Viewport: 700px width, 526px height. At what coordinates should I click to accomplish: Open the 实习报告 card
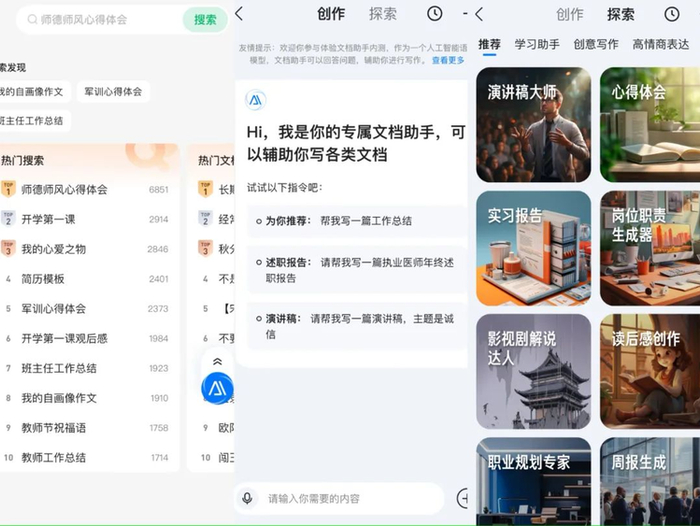533,248
